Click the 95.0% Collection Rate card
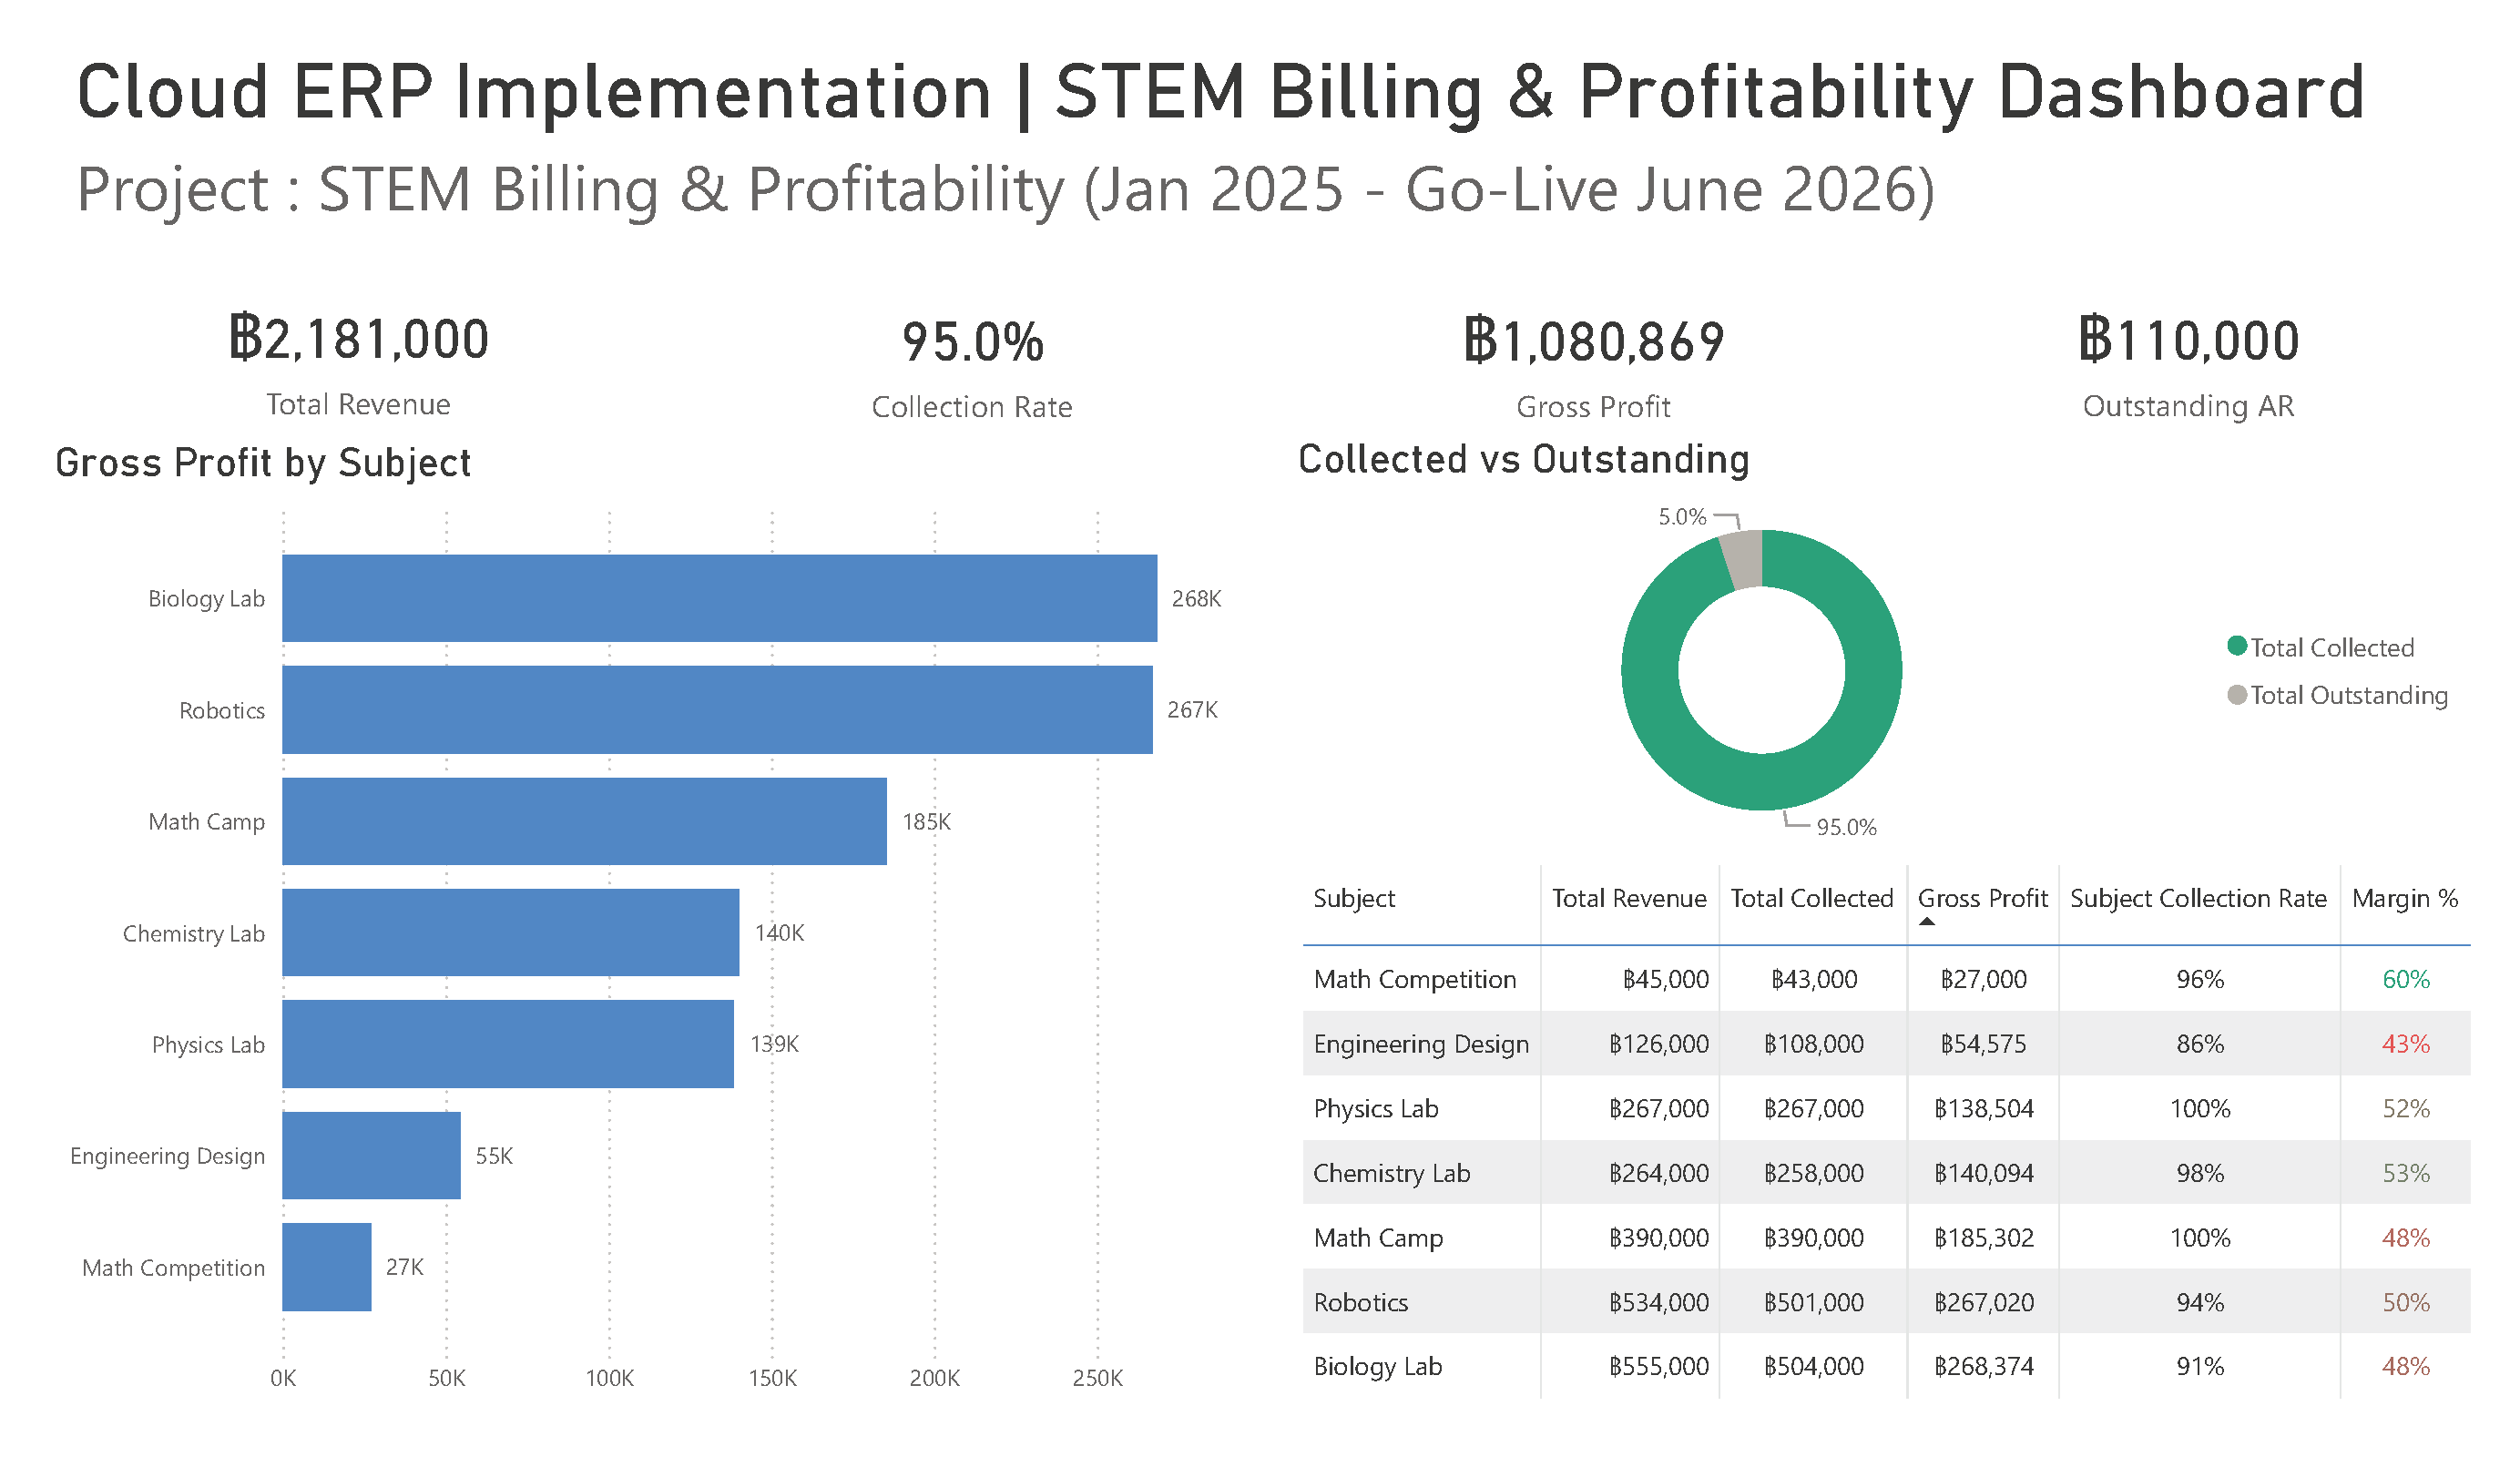2520x1457 pixels. point(971,366)
